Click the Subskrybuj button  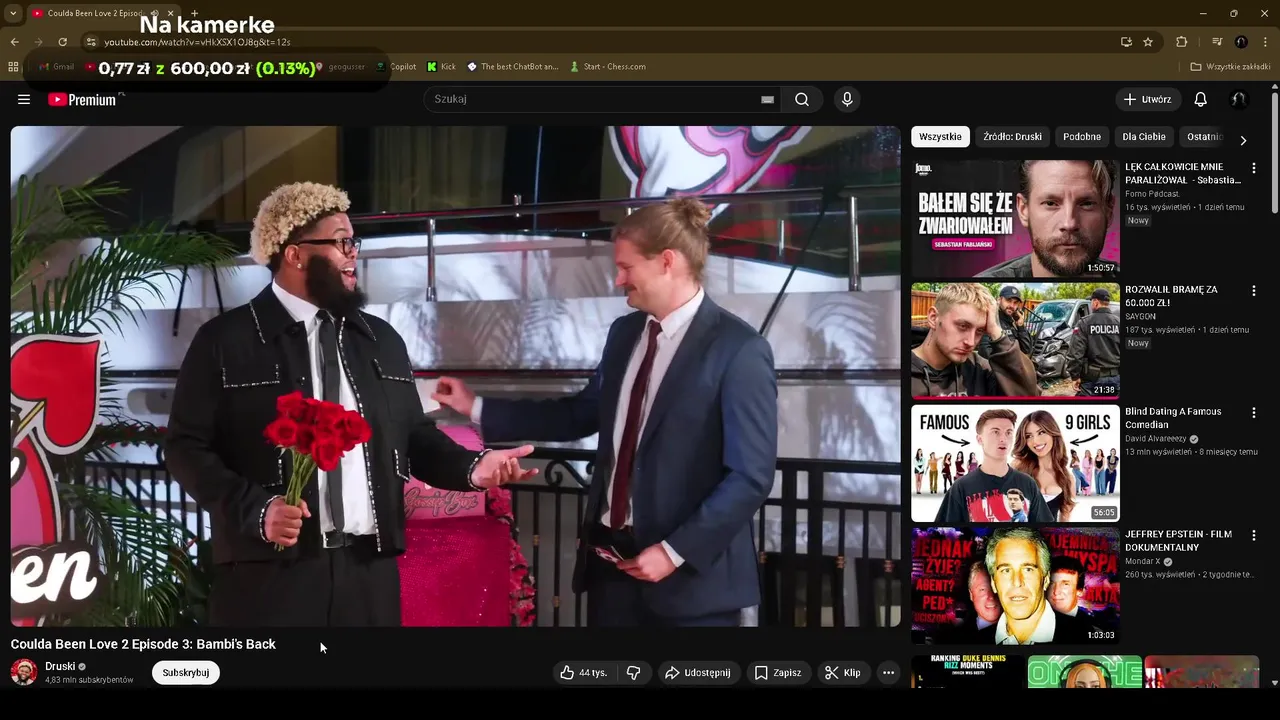[186, 673]
